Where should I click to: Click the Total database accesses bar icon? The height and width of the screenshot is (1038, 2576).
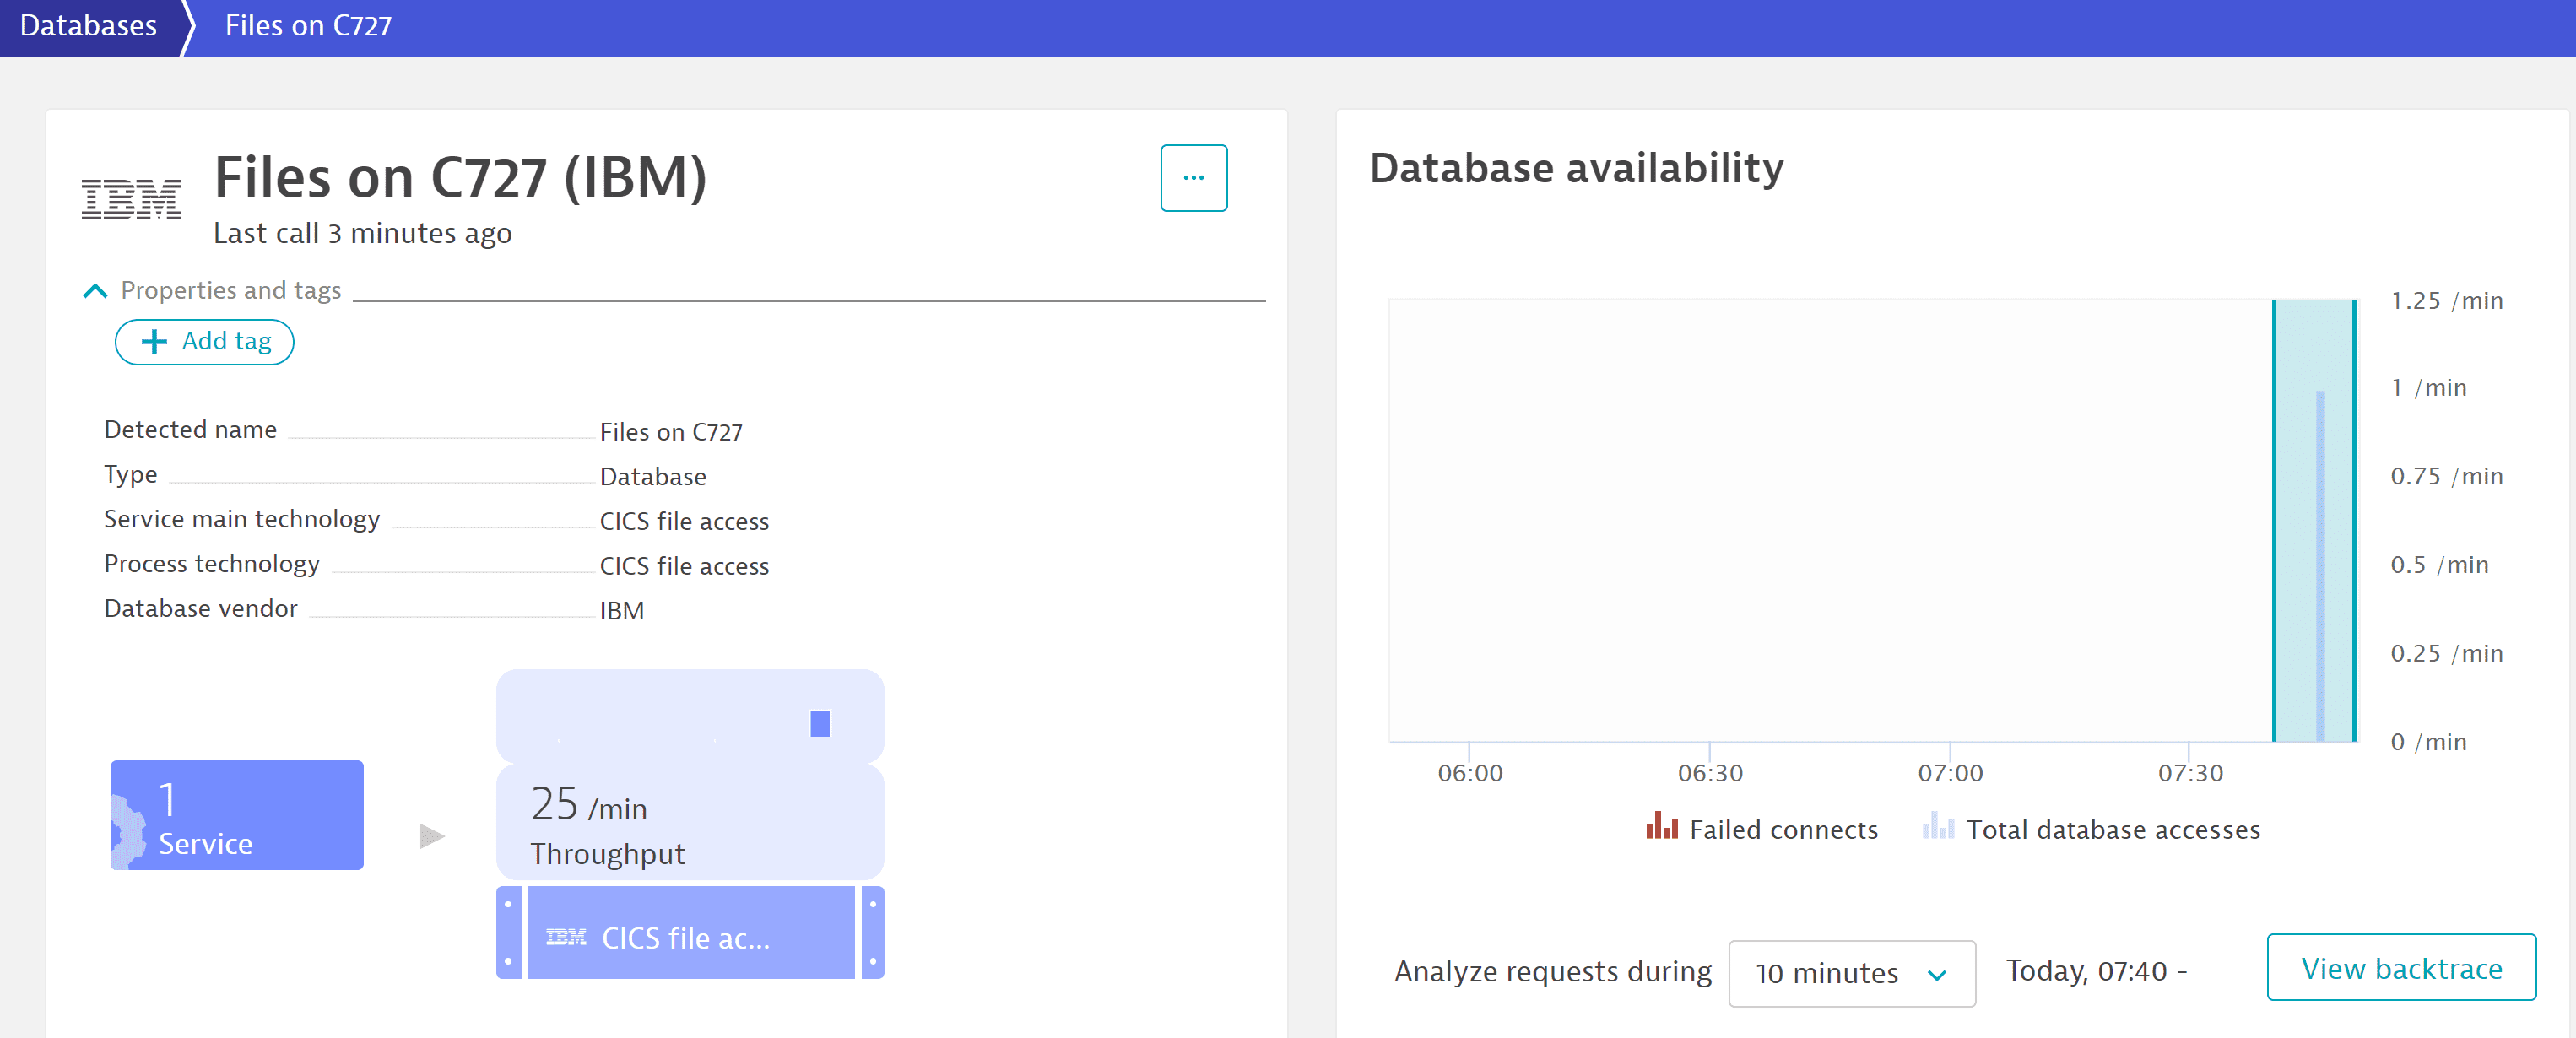click(1938, 826)
